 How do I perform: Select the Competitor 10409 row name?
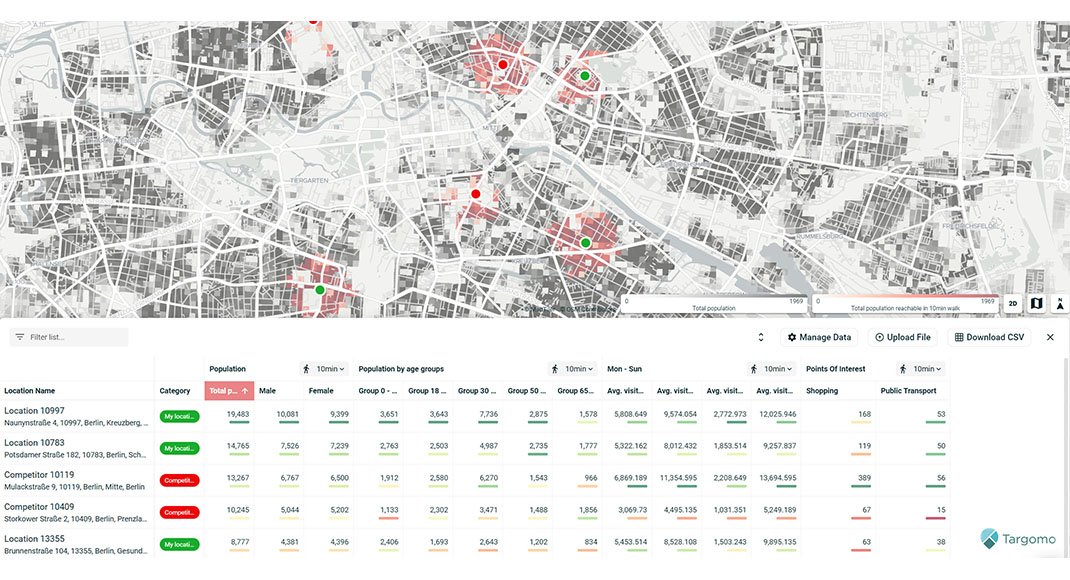coord(39,507)
